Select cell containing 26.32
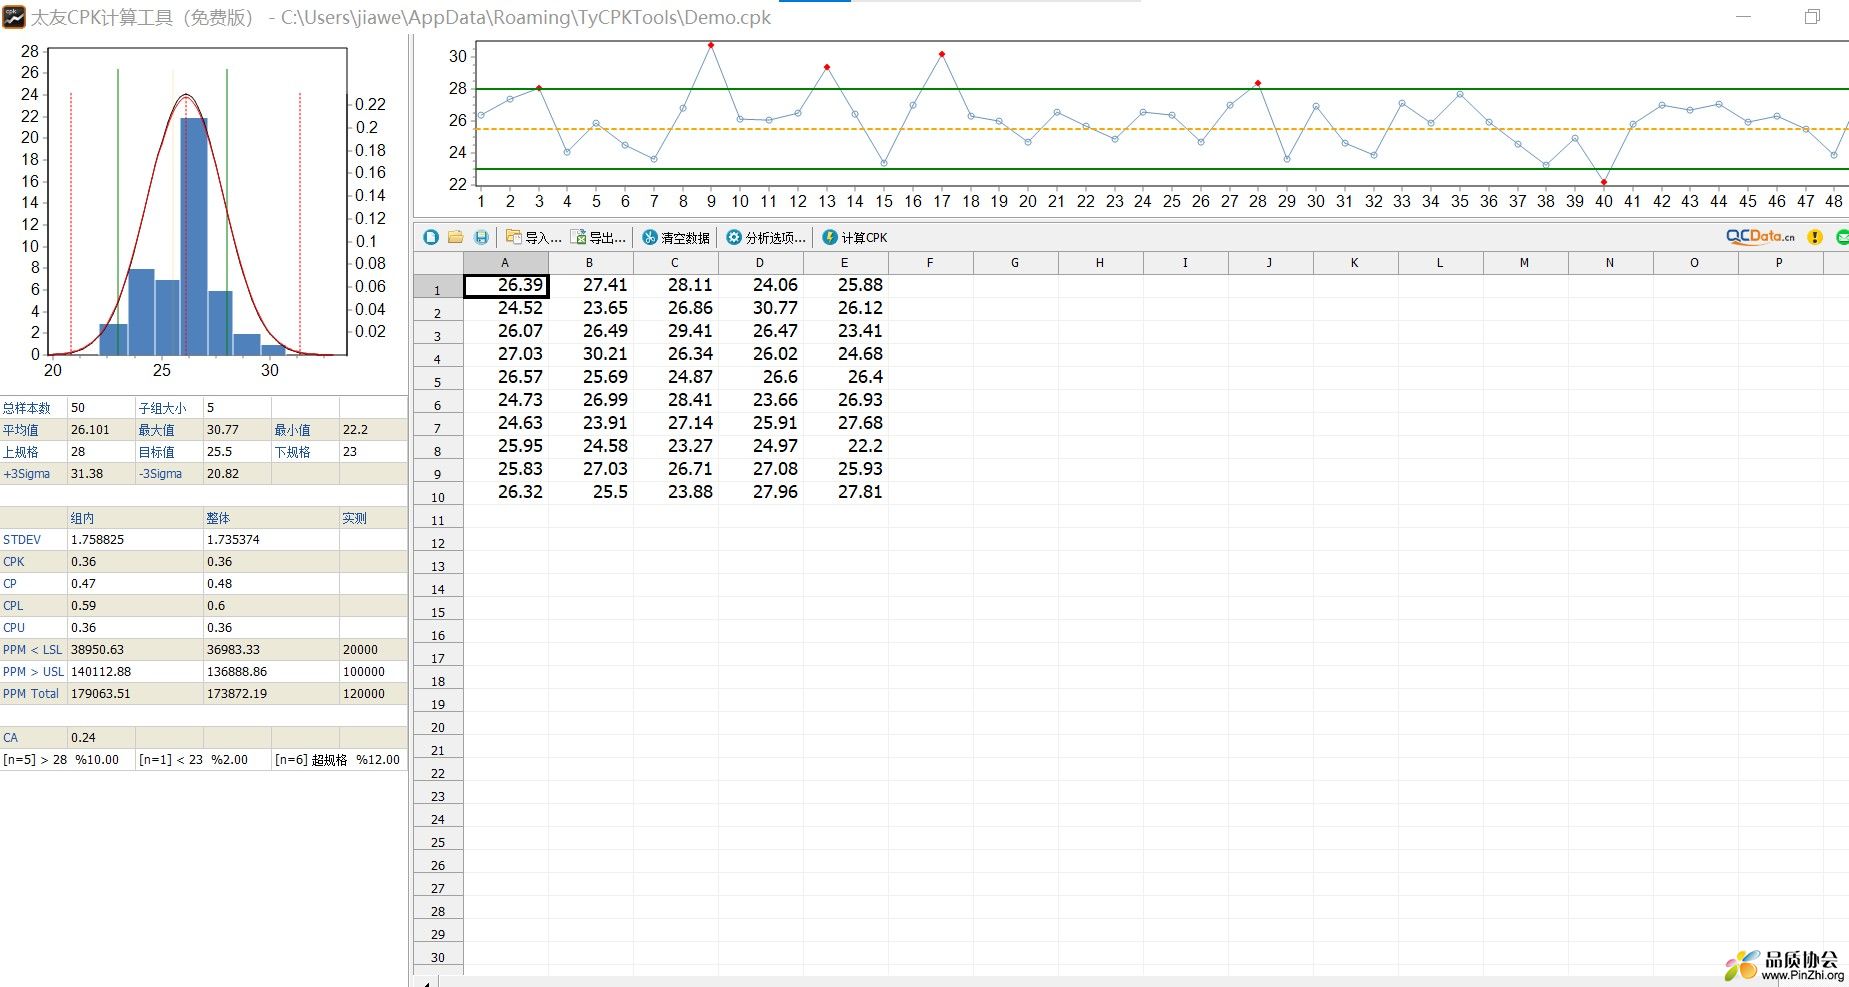 click(x=506, y=492)
